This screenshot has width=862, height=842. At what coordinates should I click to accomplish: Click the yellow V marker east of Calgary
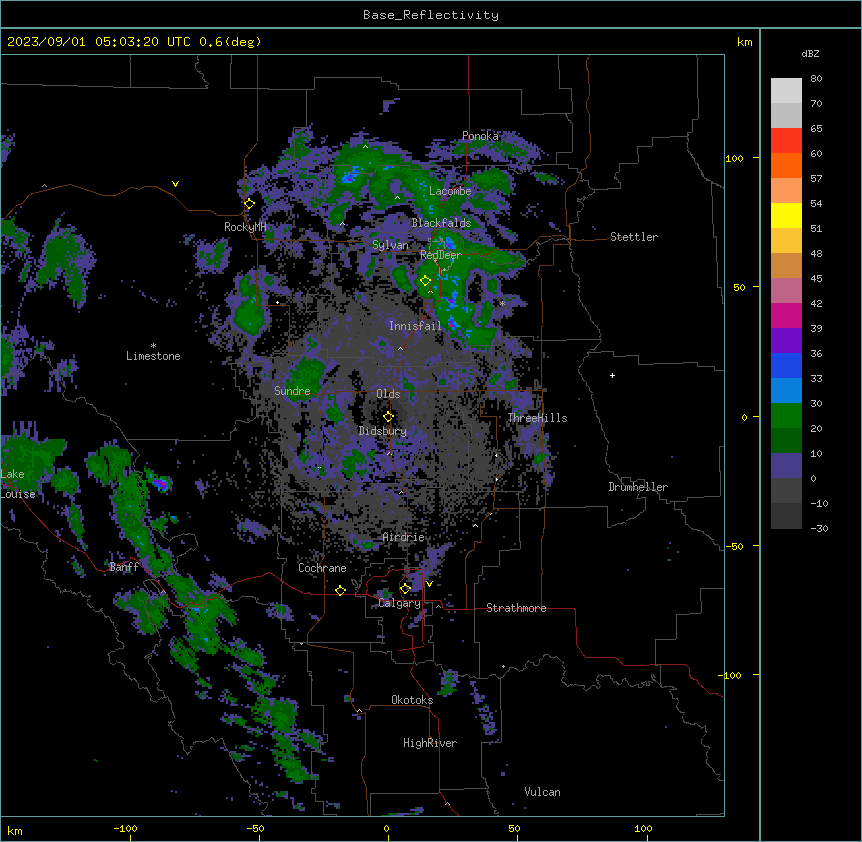[x=429, y=584]
